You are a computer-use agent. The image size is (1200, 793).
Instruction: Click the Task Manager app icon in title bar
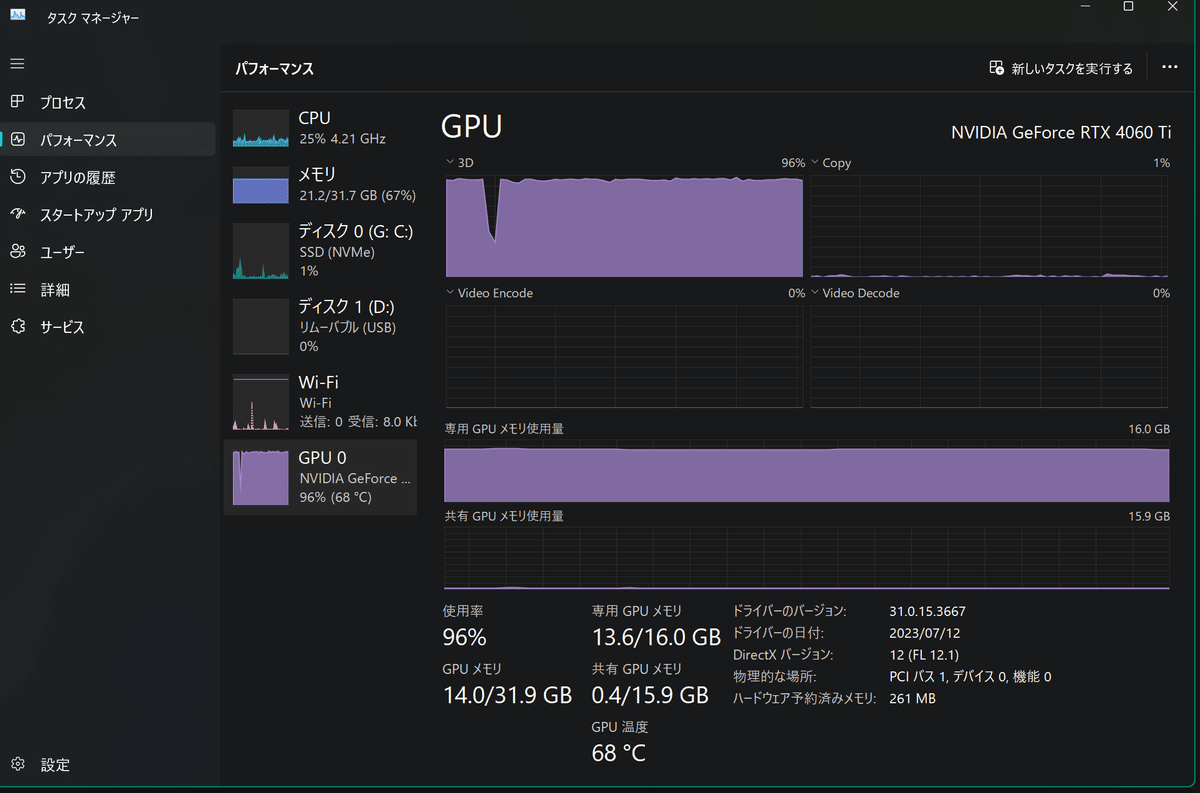coord(18,15)
